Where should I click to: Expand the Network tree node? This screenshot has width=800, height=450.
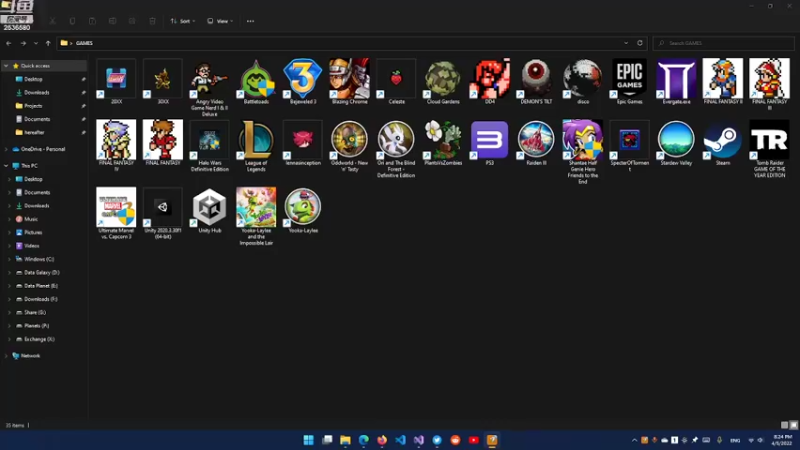coord(6,356)
